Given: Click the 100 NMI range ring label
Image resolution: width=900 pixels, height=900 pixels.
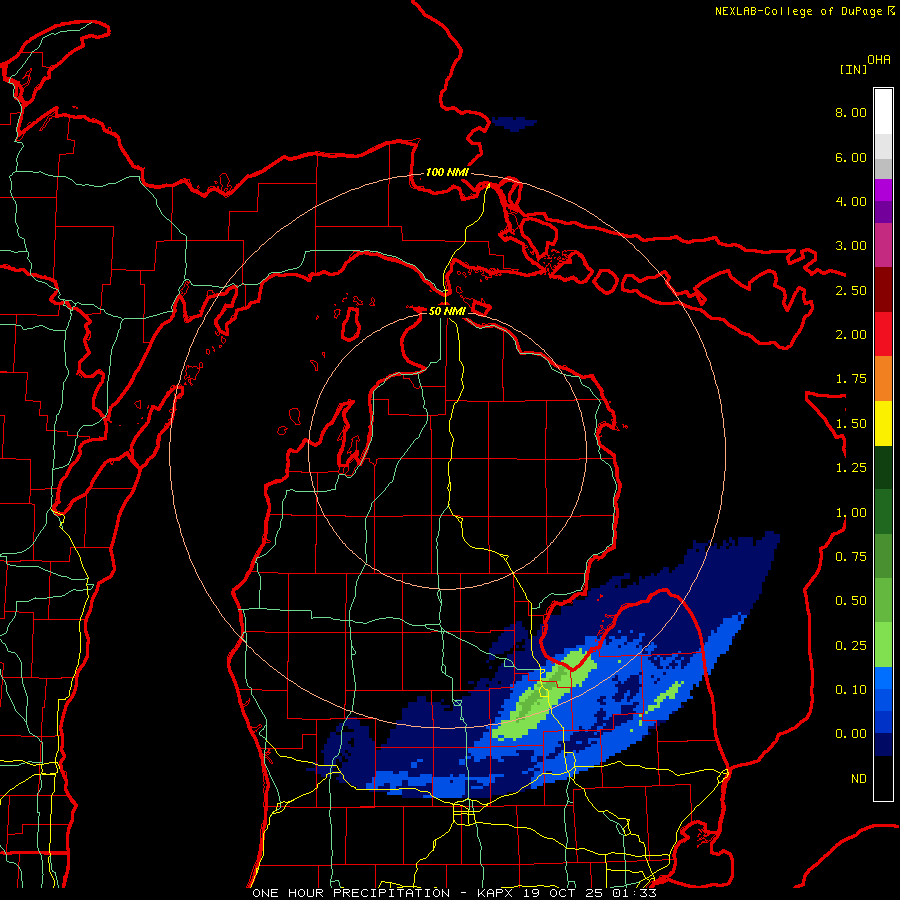Looking at the screenshot, I should (x=447, y=172).
